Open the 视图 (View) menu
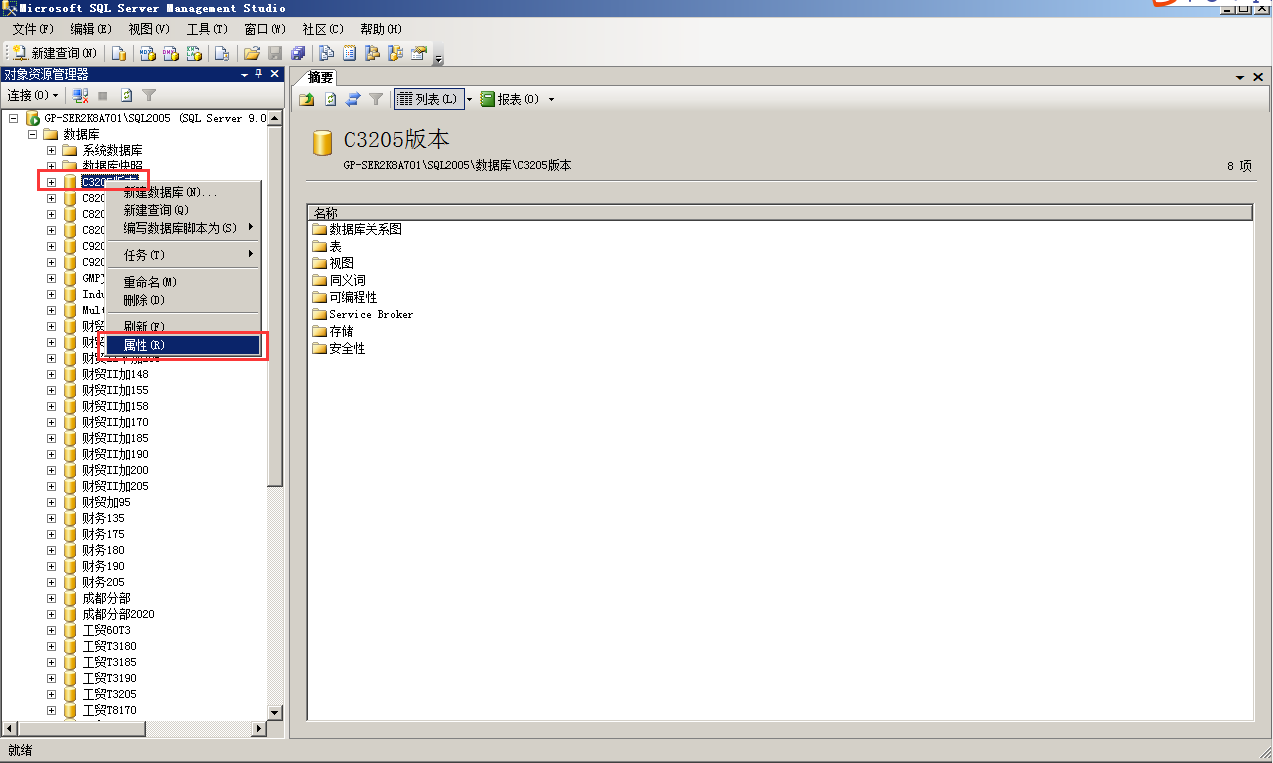 pos(149,29)
